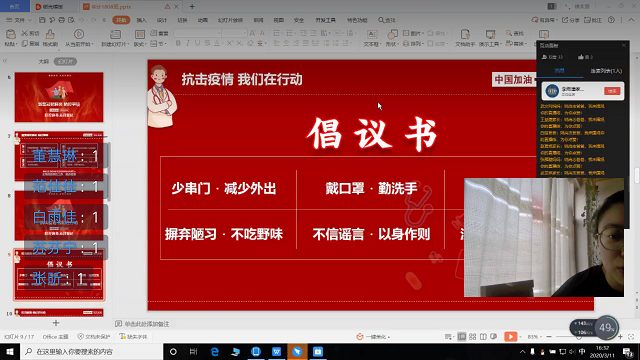Open the Task View icon on taskbar
Image resolution: width=640 pixels, height=360 pixels.
coord(193,351)
